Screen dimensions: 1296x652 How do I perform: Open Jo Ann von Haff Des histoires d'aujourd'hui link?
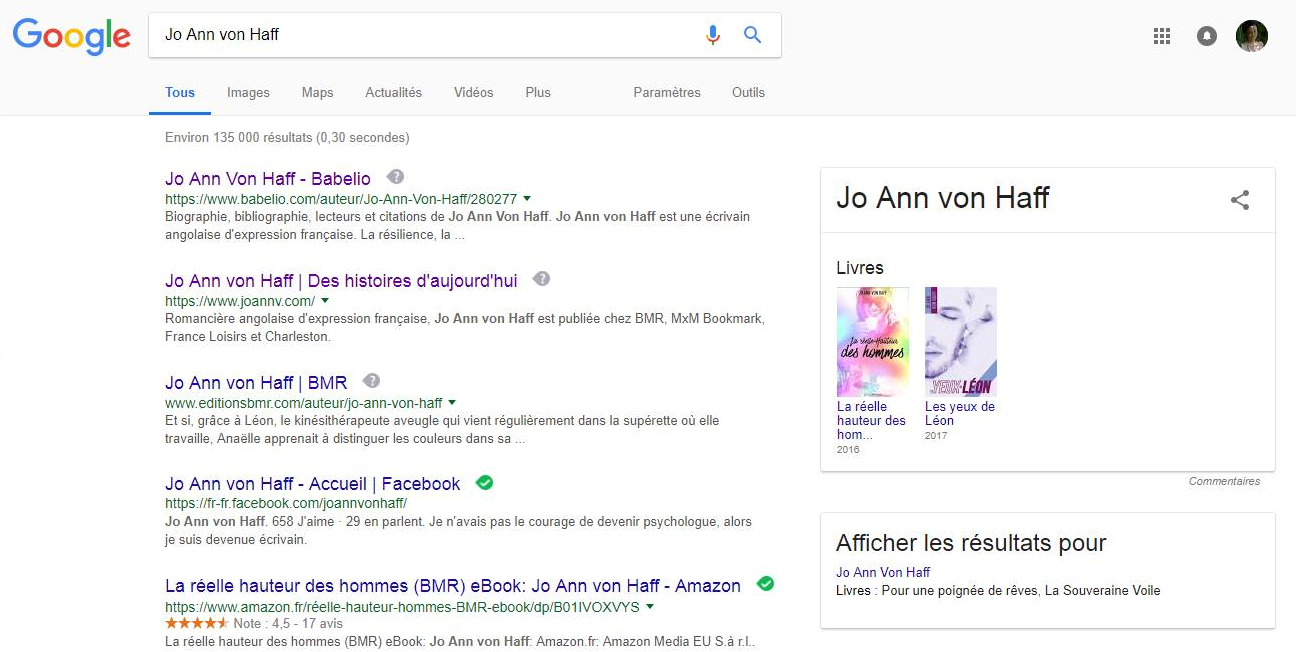(341, 281)
